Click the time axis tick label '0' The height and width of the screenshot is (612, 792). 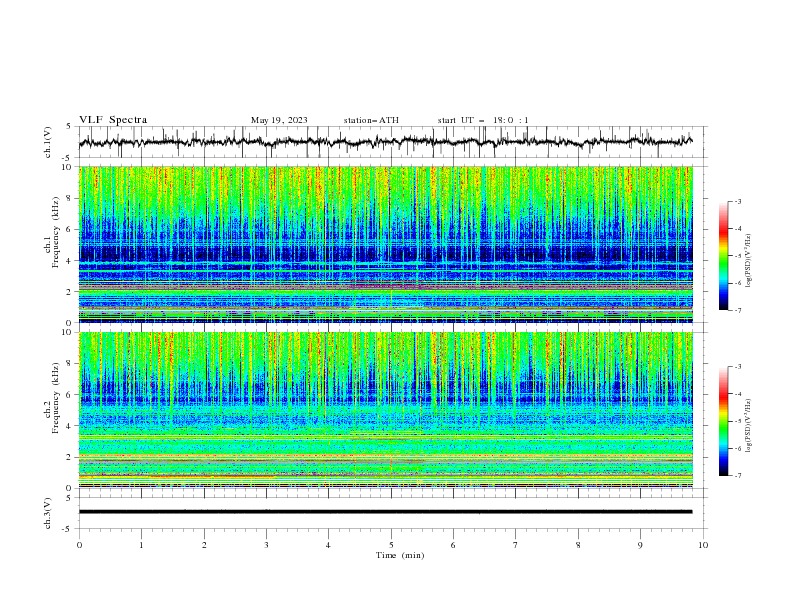[x=79, y=545]
